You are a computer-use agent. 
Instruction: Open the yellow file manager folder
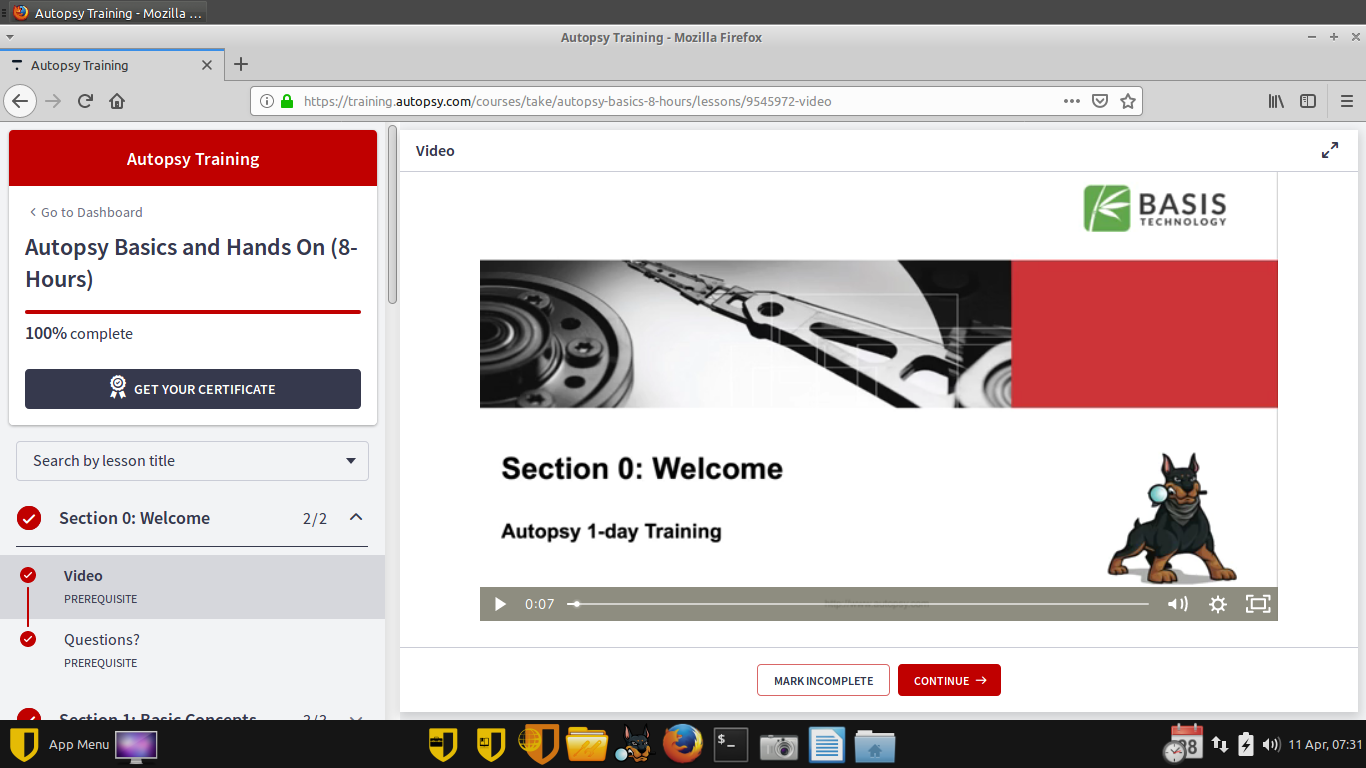[x=587, y=745]
